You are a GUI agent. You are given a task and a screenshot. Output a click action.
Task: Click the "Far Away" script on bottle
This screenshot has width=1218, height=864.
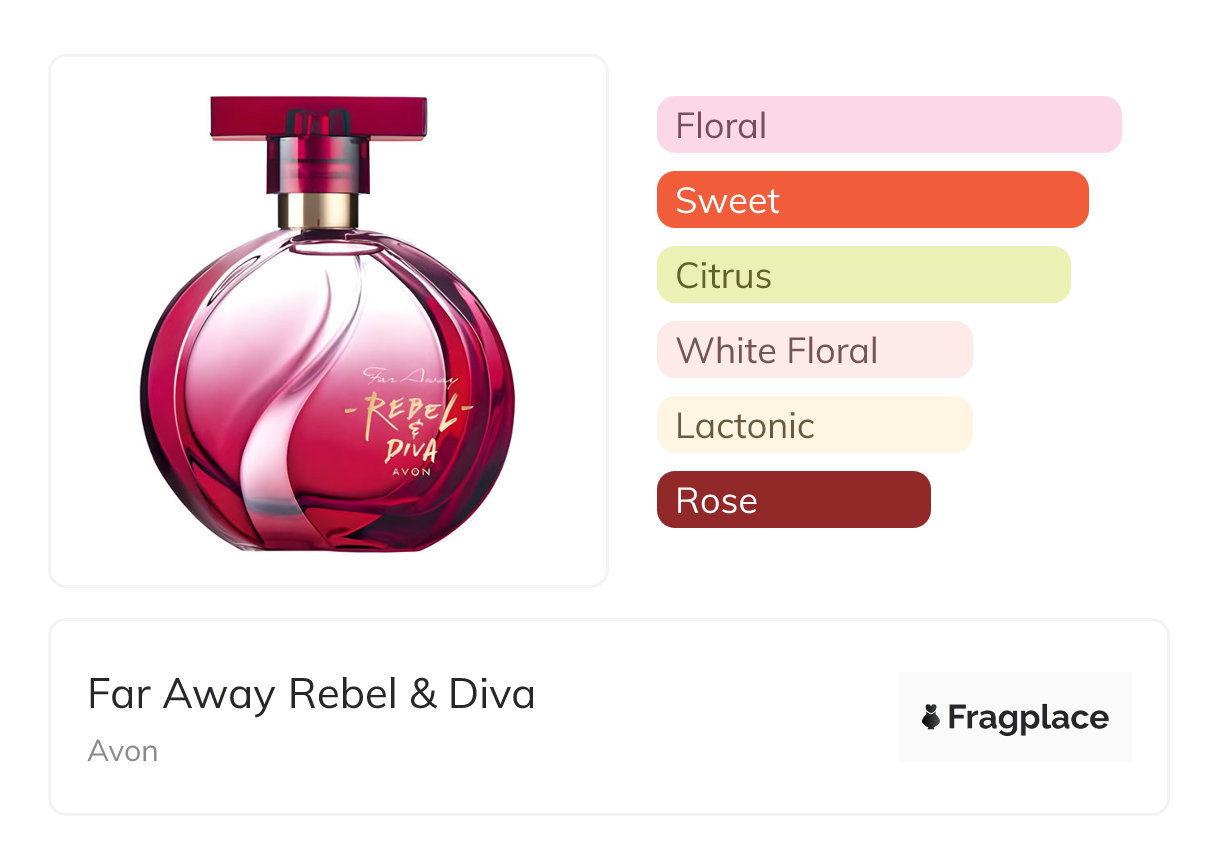410,378
